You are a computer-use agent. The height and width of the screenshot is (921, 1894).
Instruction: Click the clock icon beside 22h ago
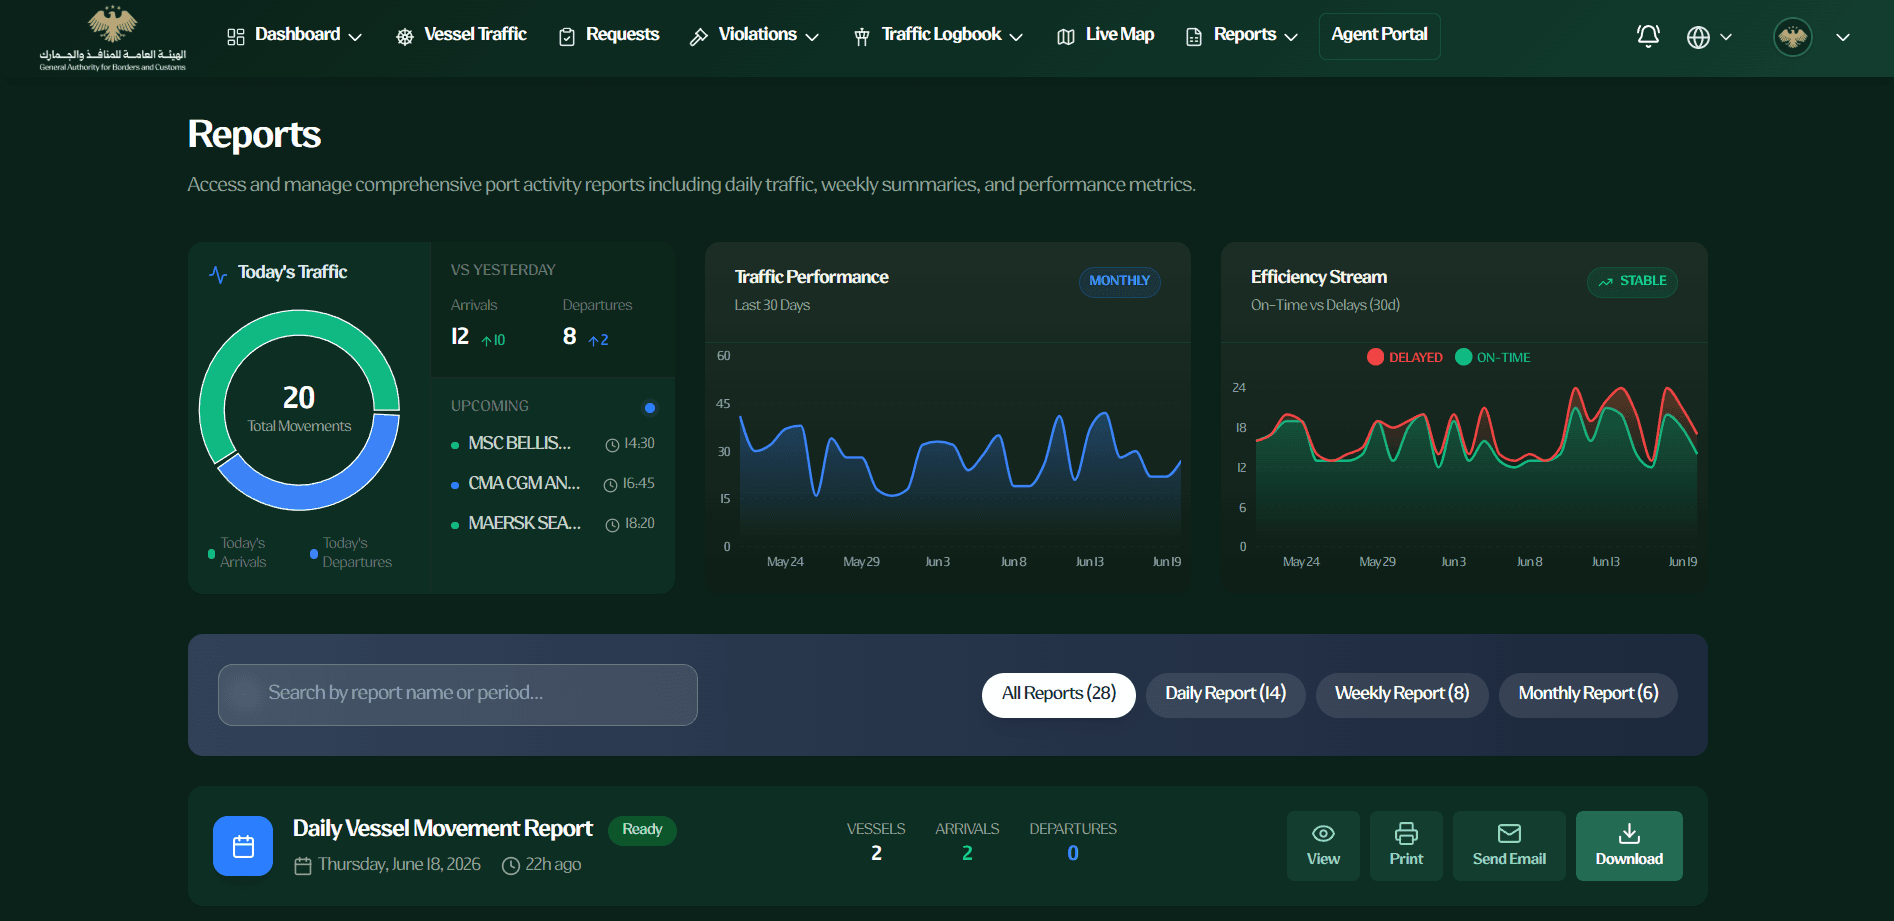[x=511, y=866]
